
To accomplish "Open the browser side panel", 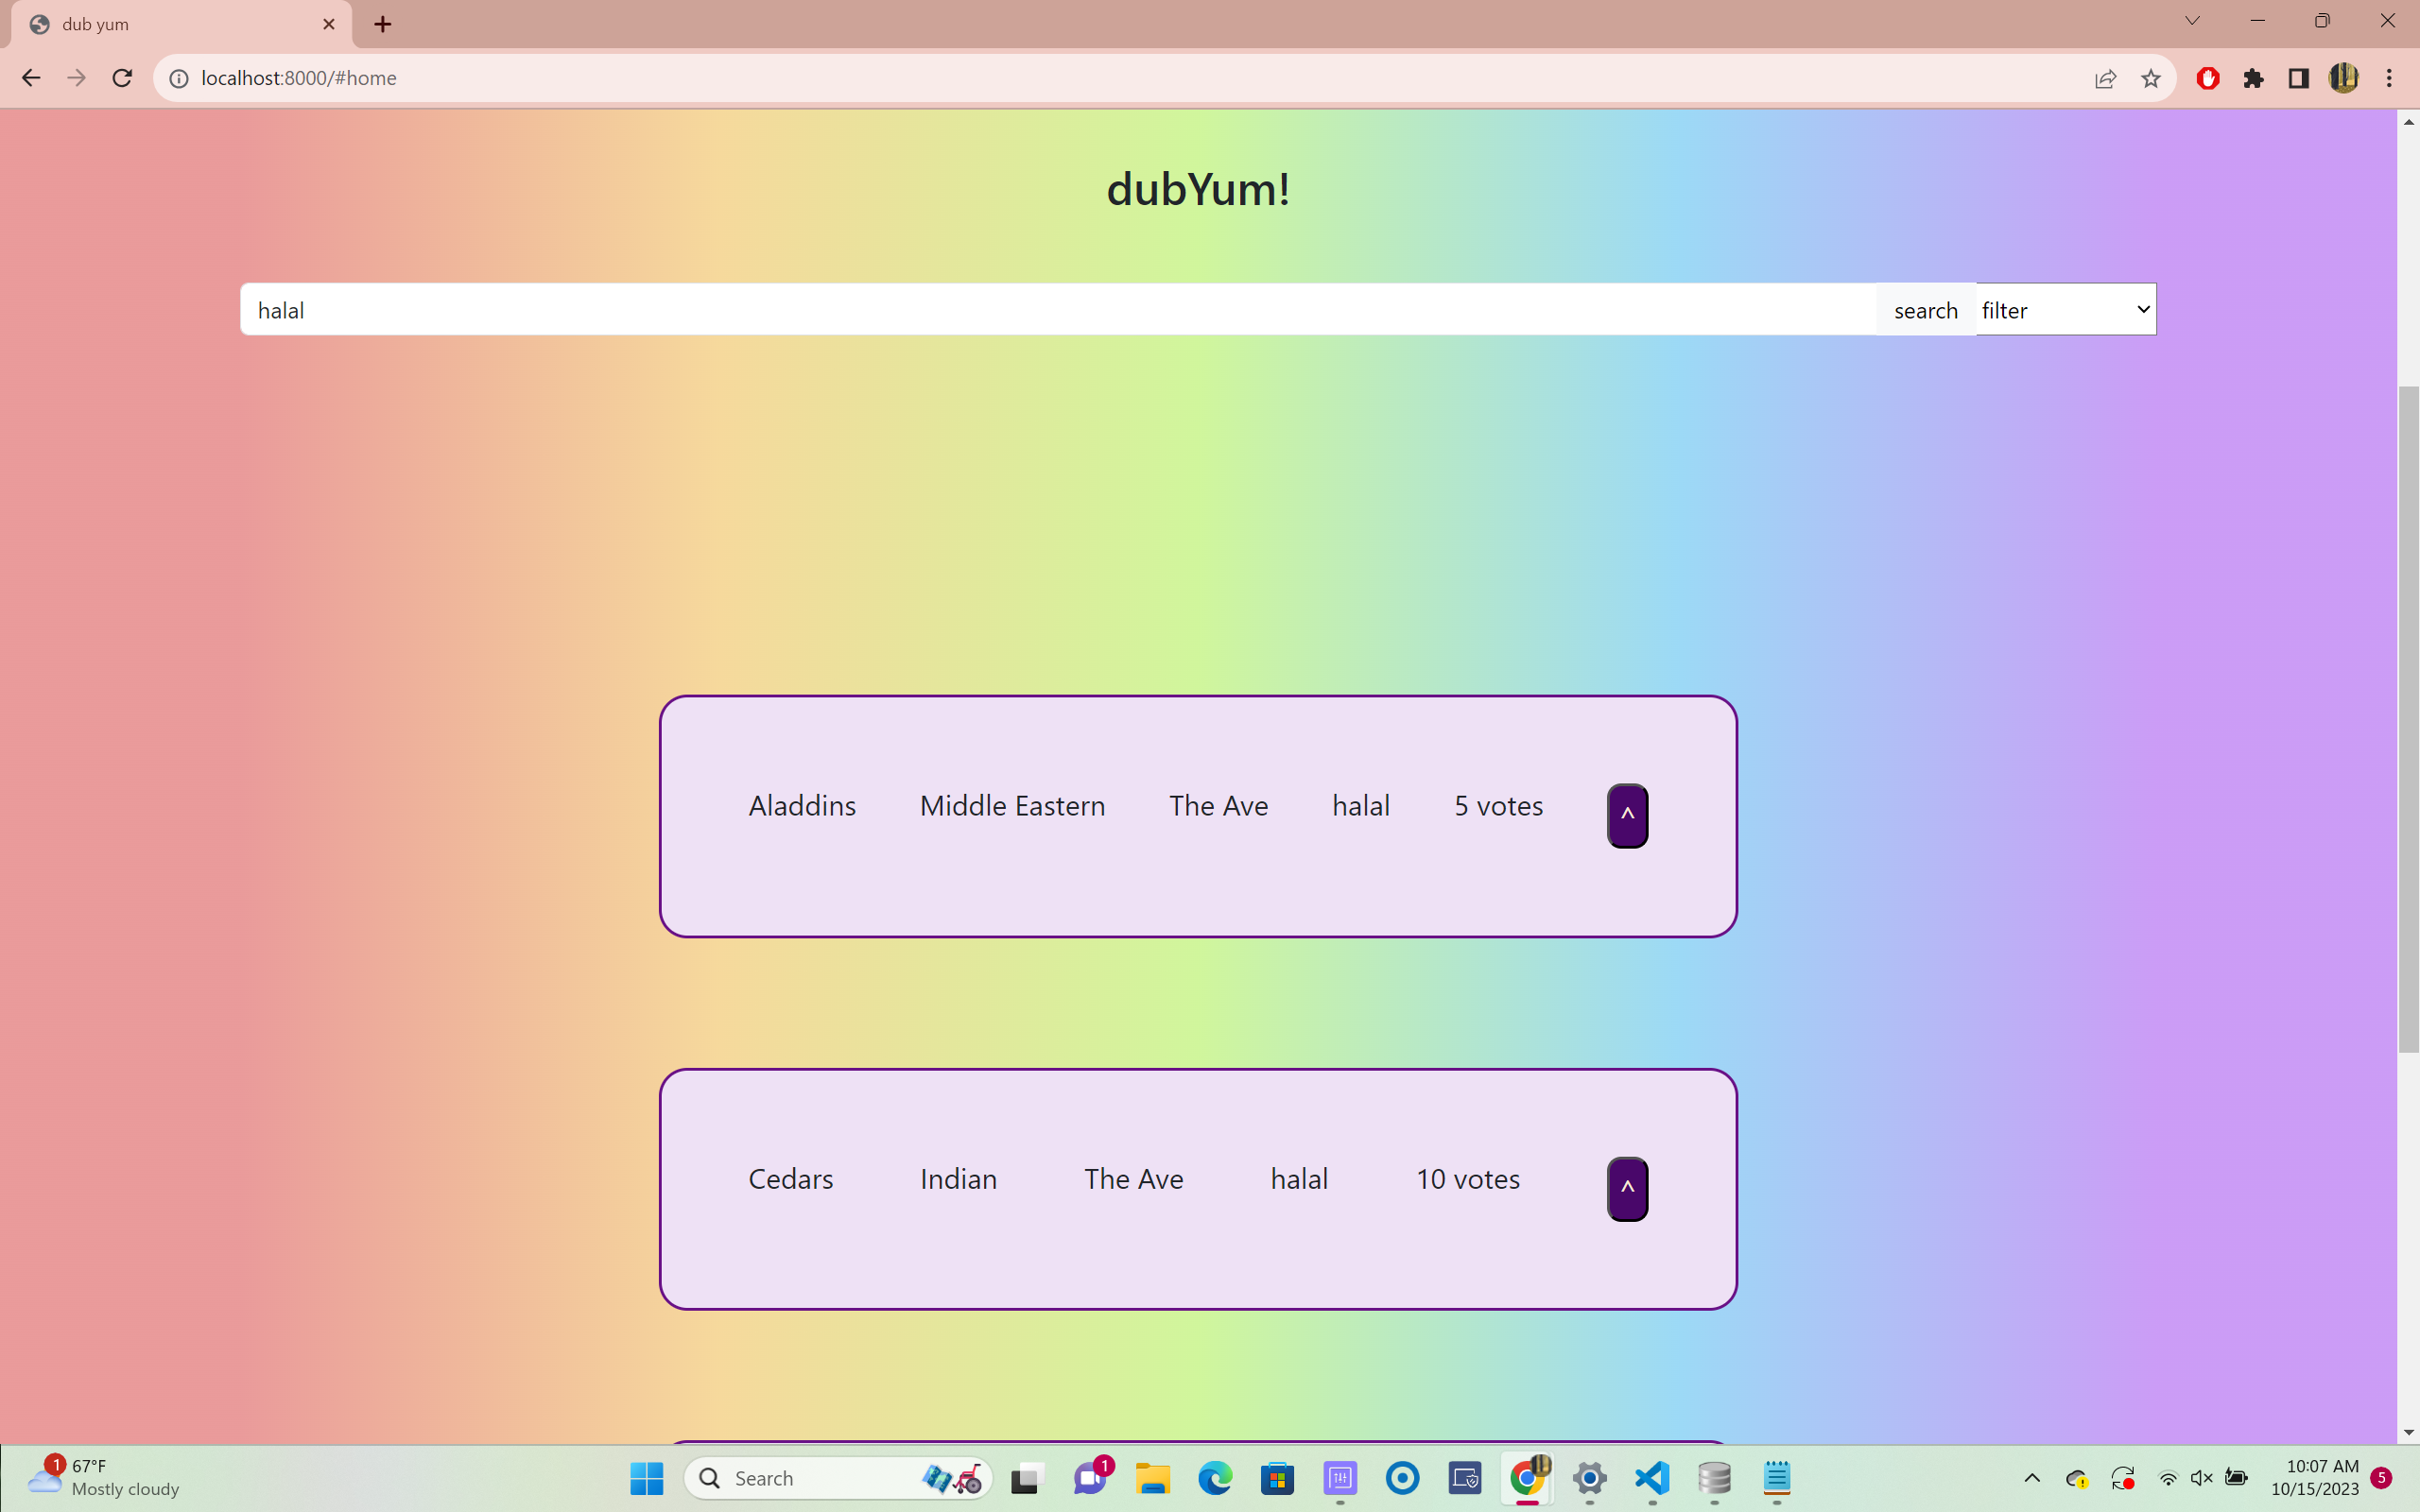I will (x=2298, y=78).
